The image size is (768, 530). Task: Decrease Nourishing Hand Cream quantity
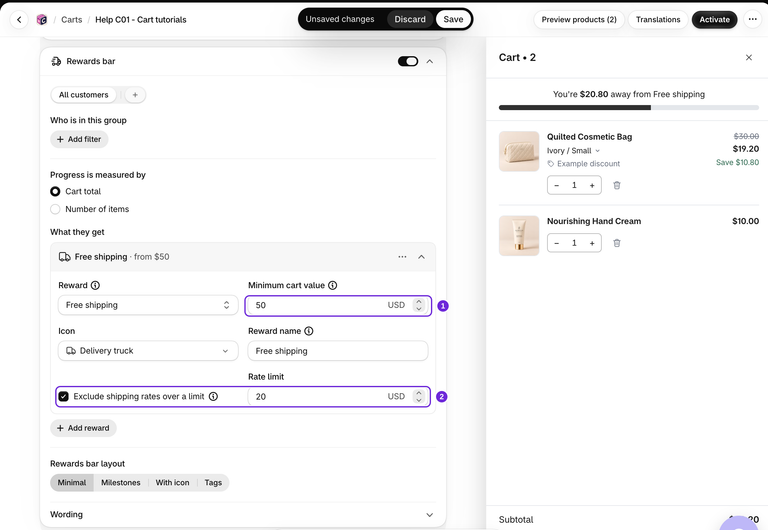point(556,243)
